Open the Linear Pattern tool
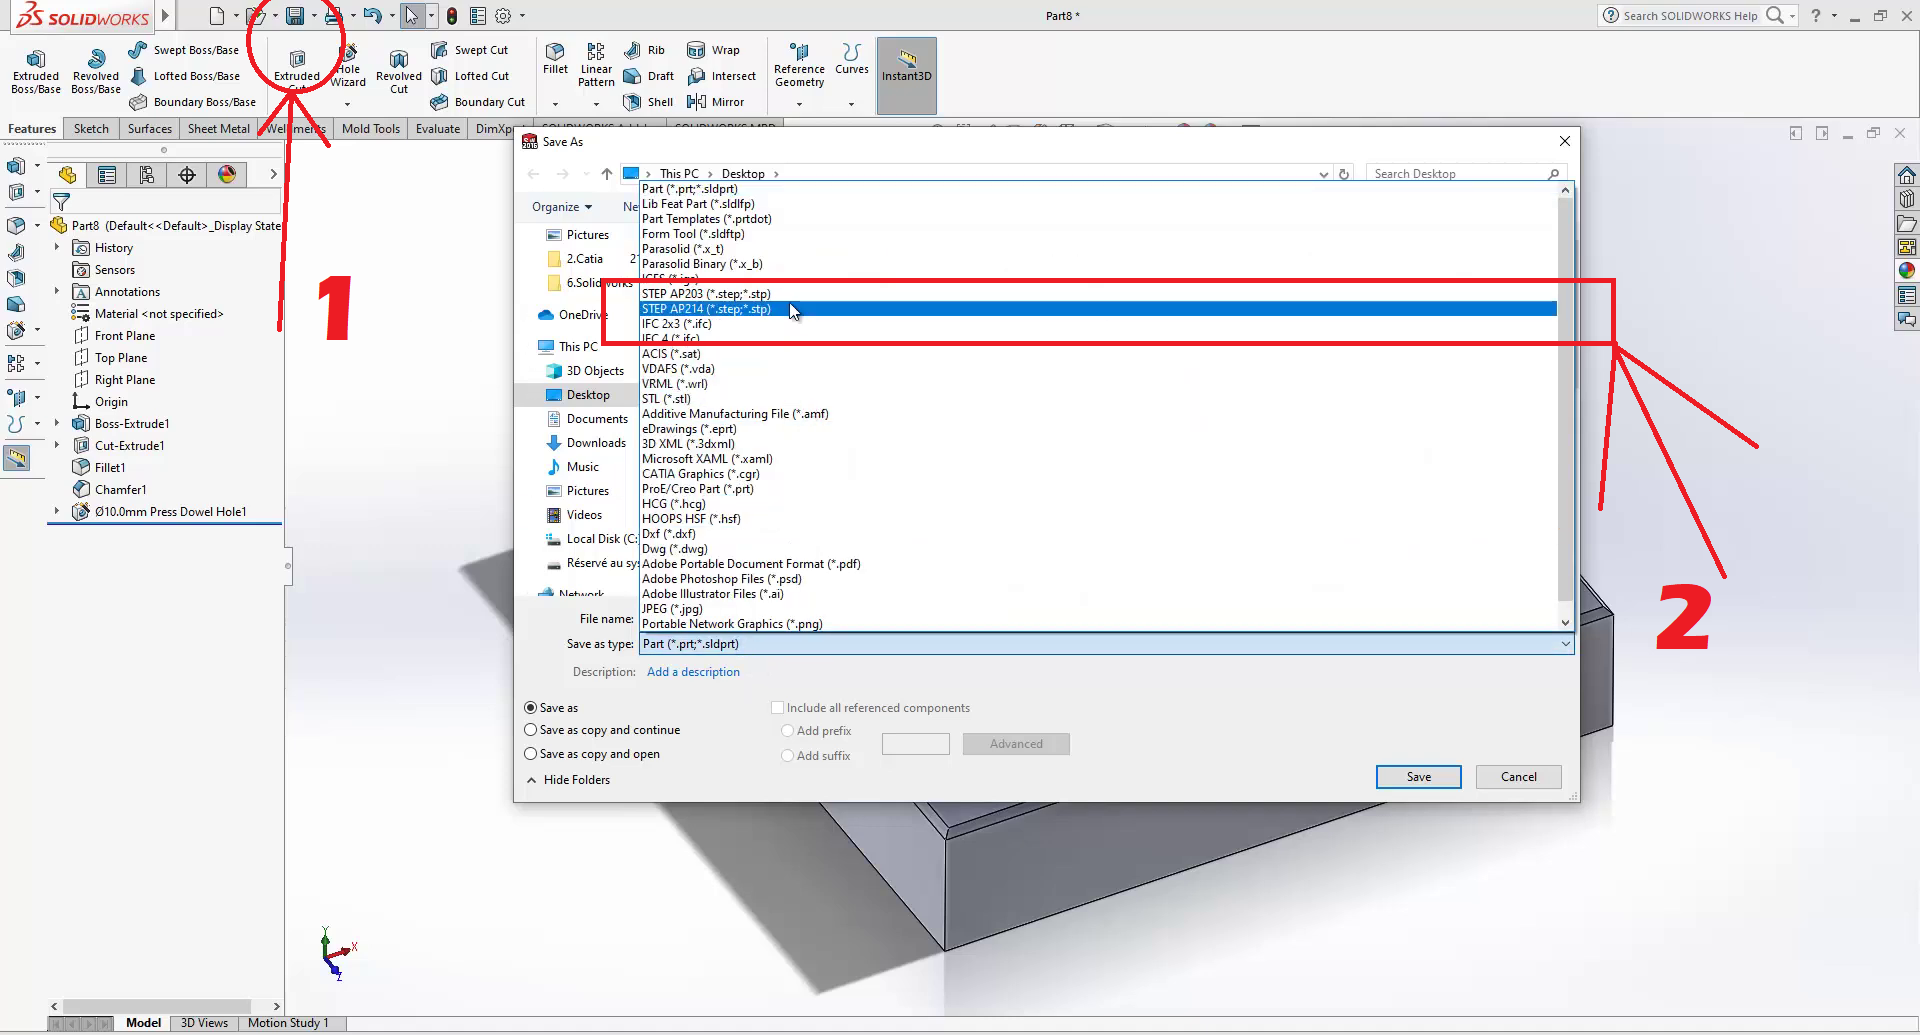This screenshot has width=1920, height=1035. 596,52
